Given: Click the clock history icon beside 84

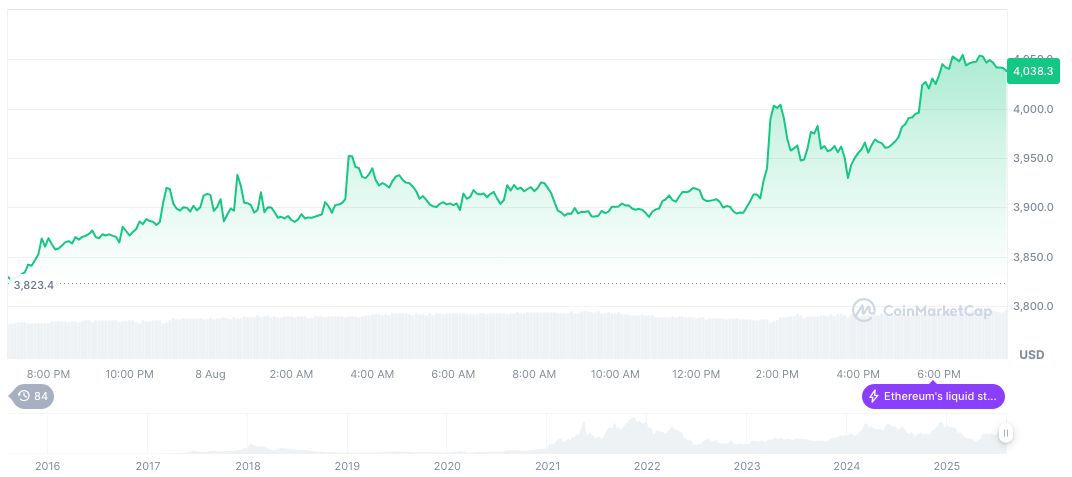Looking at the screenshot, I should [23, 397].
